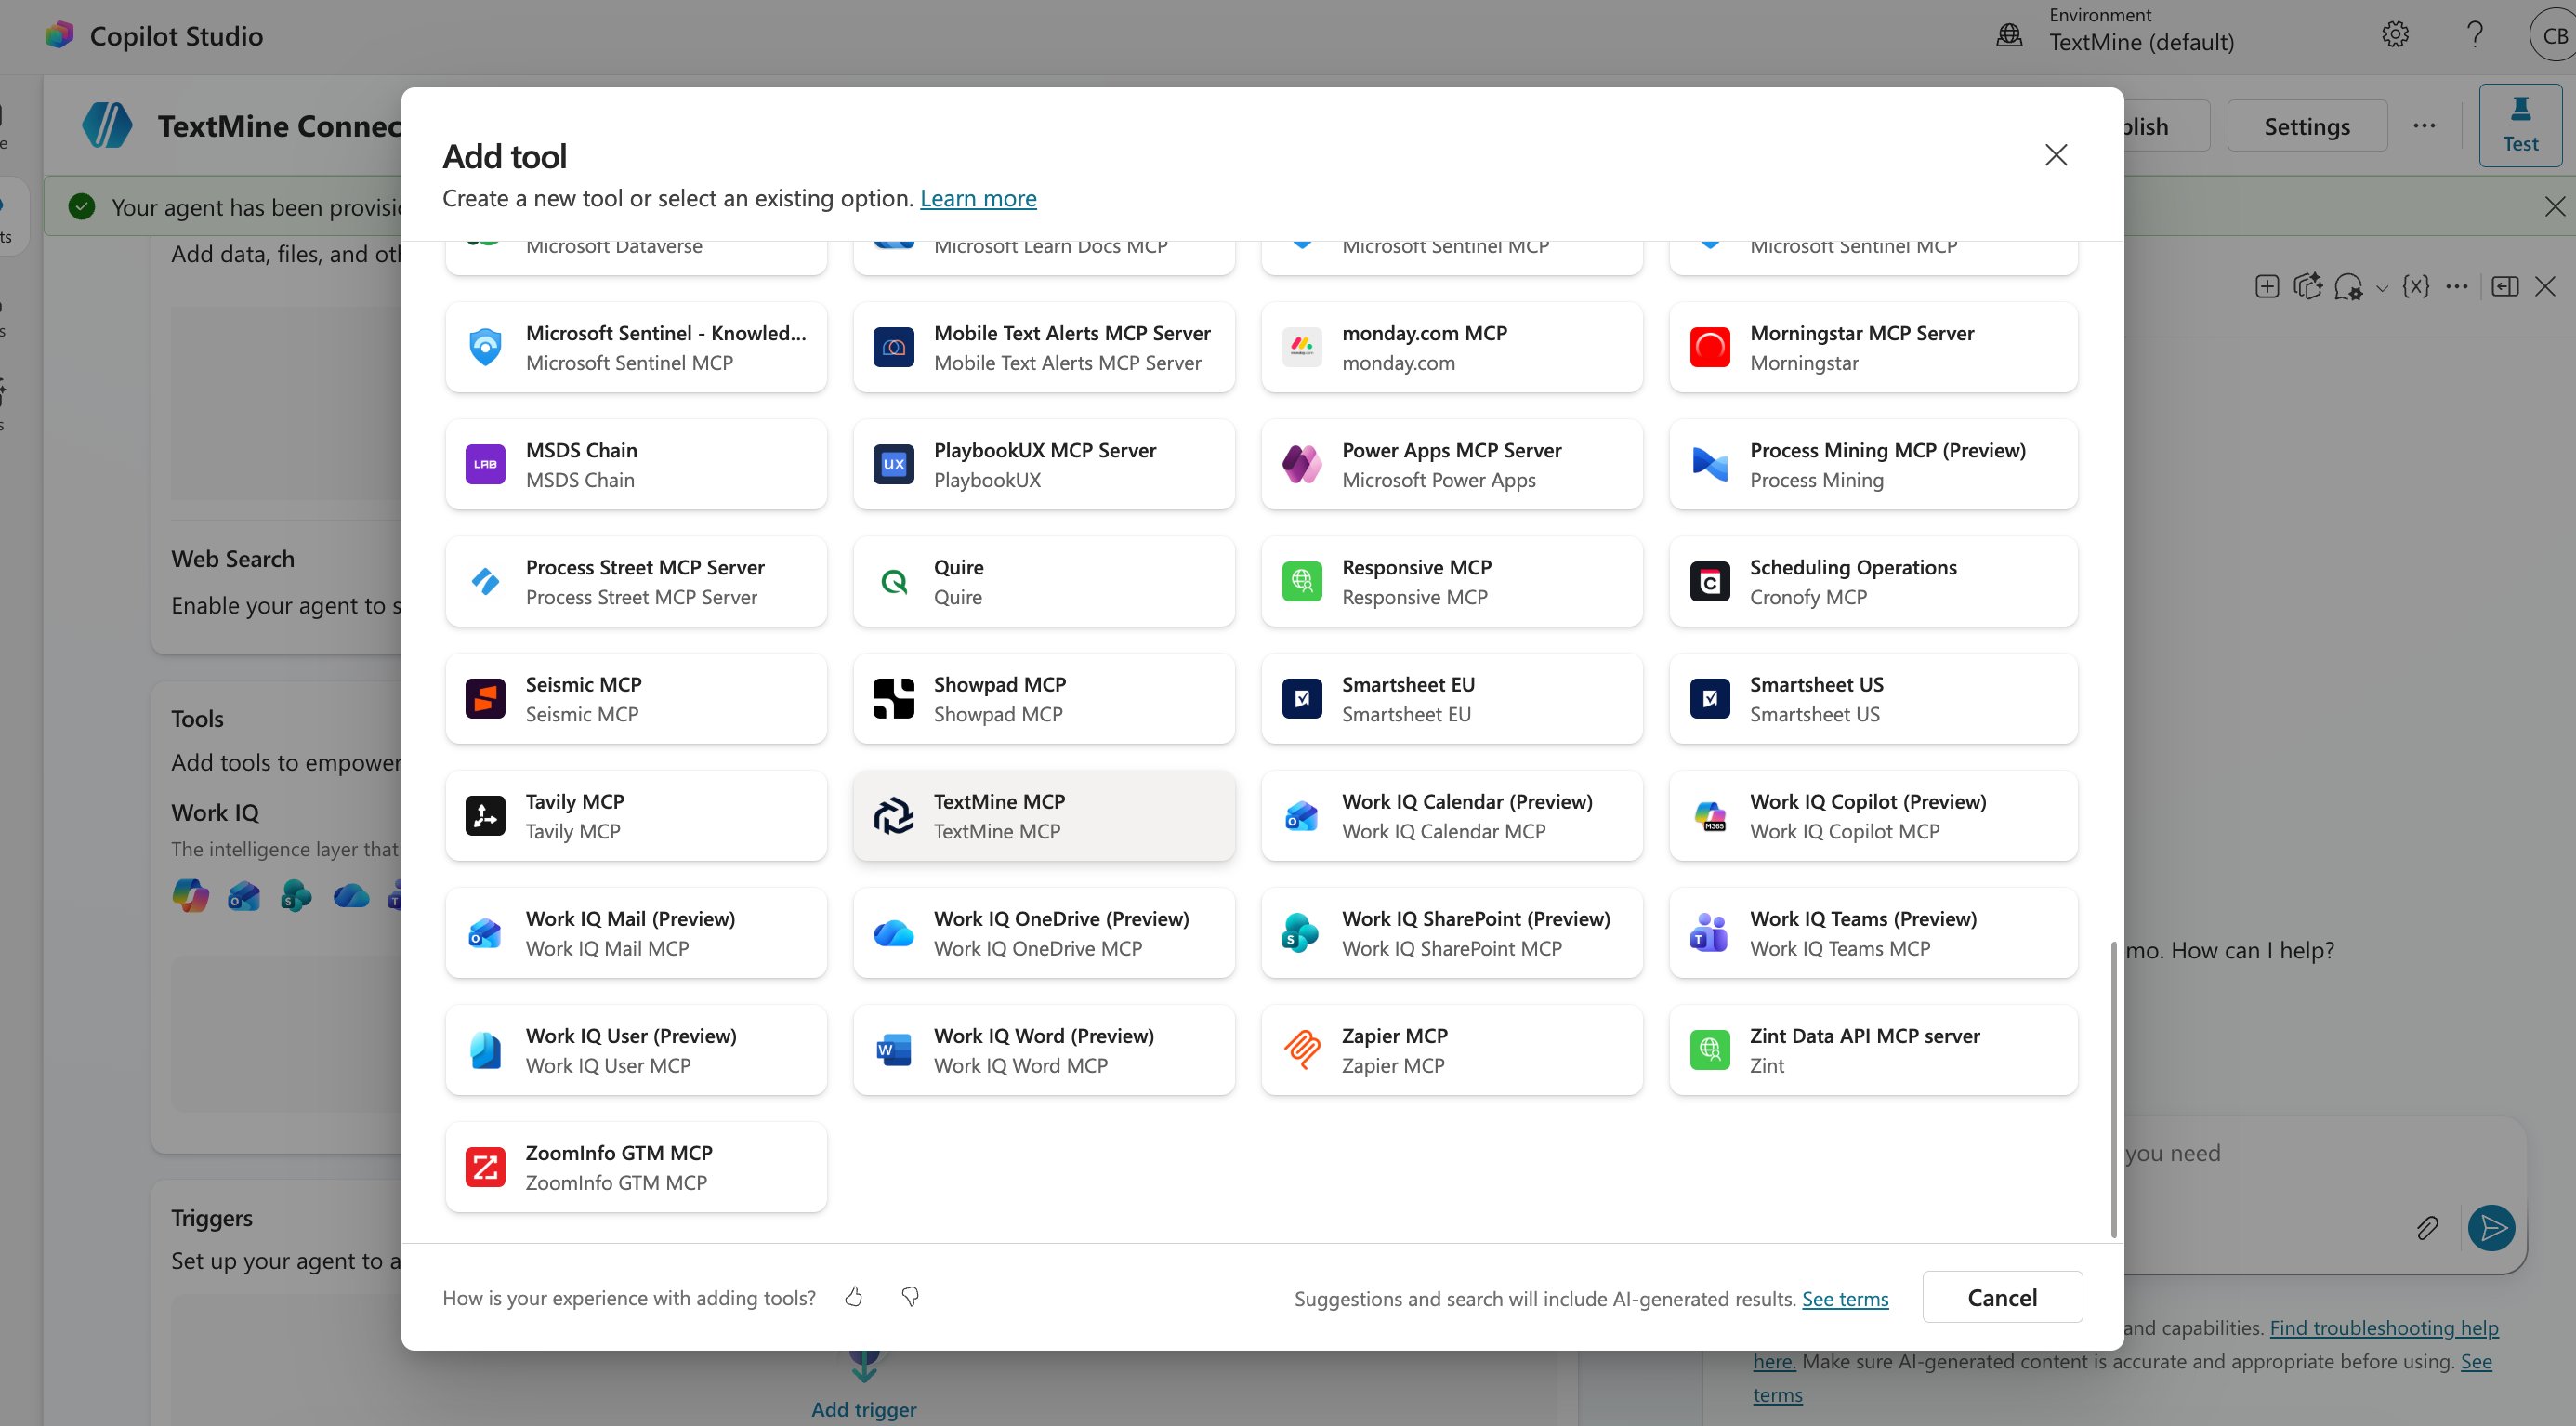Open the test pane ellipsis menu
Viewport: 2576px width, 1426px height.
(x=2456, y=287)
